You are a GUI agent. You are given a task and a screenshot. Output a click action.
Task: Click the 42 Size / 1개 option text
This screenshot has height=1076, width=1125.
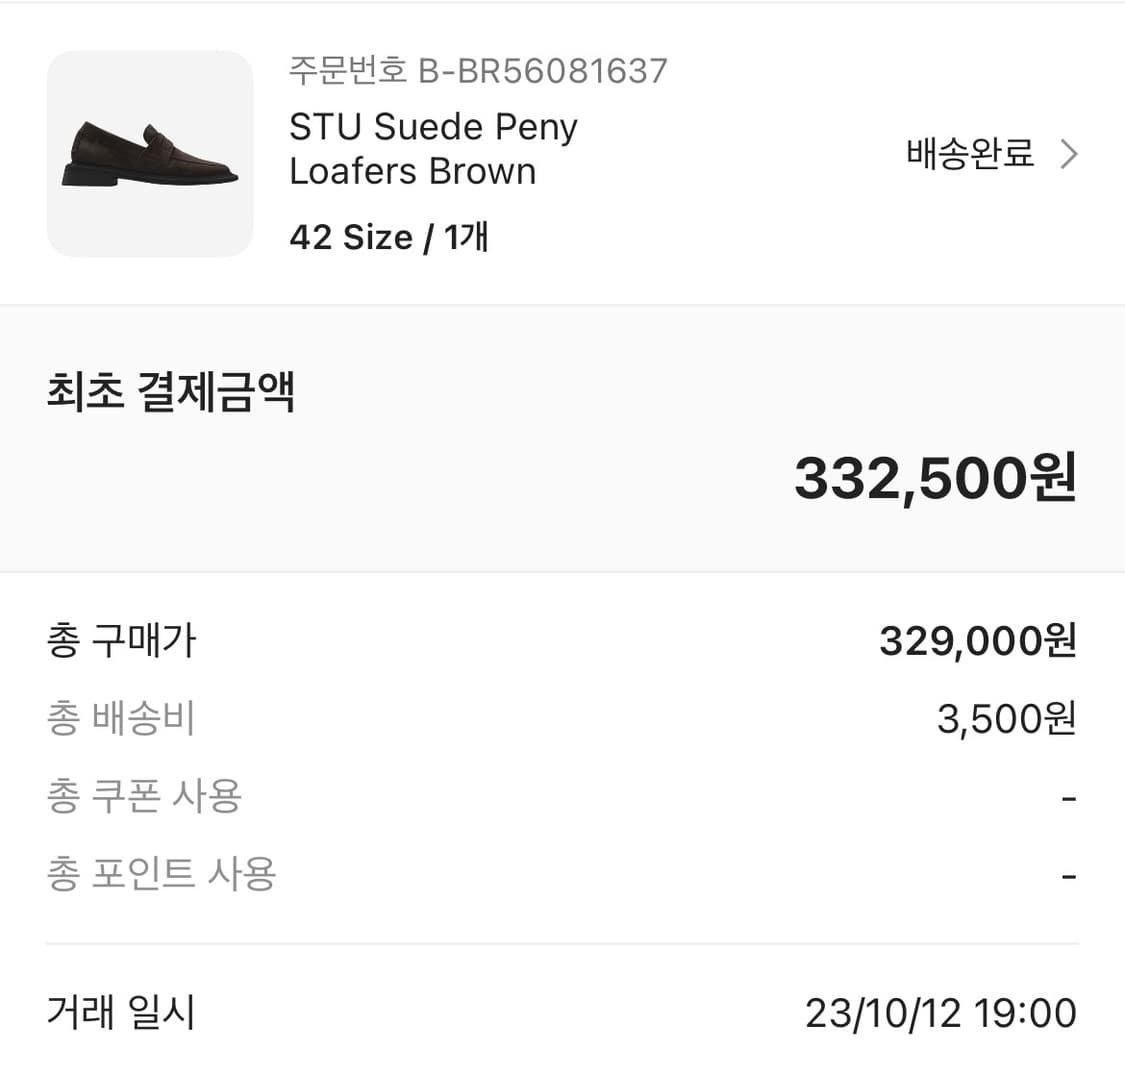point(388,237)
